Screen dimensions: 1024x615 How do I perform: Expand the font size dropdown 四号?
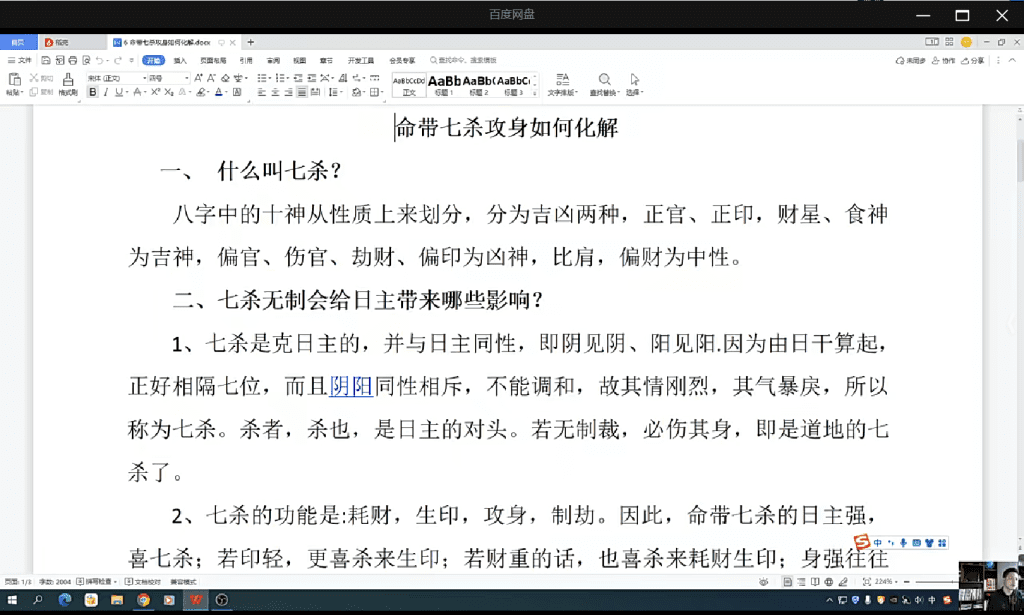(x=187, y=78)
